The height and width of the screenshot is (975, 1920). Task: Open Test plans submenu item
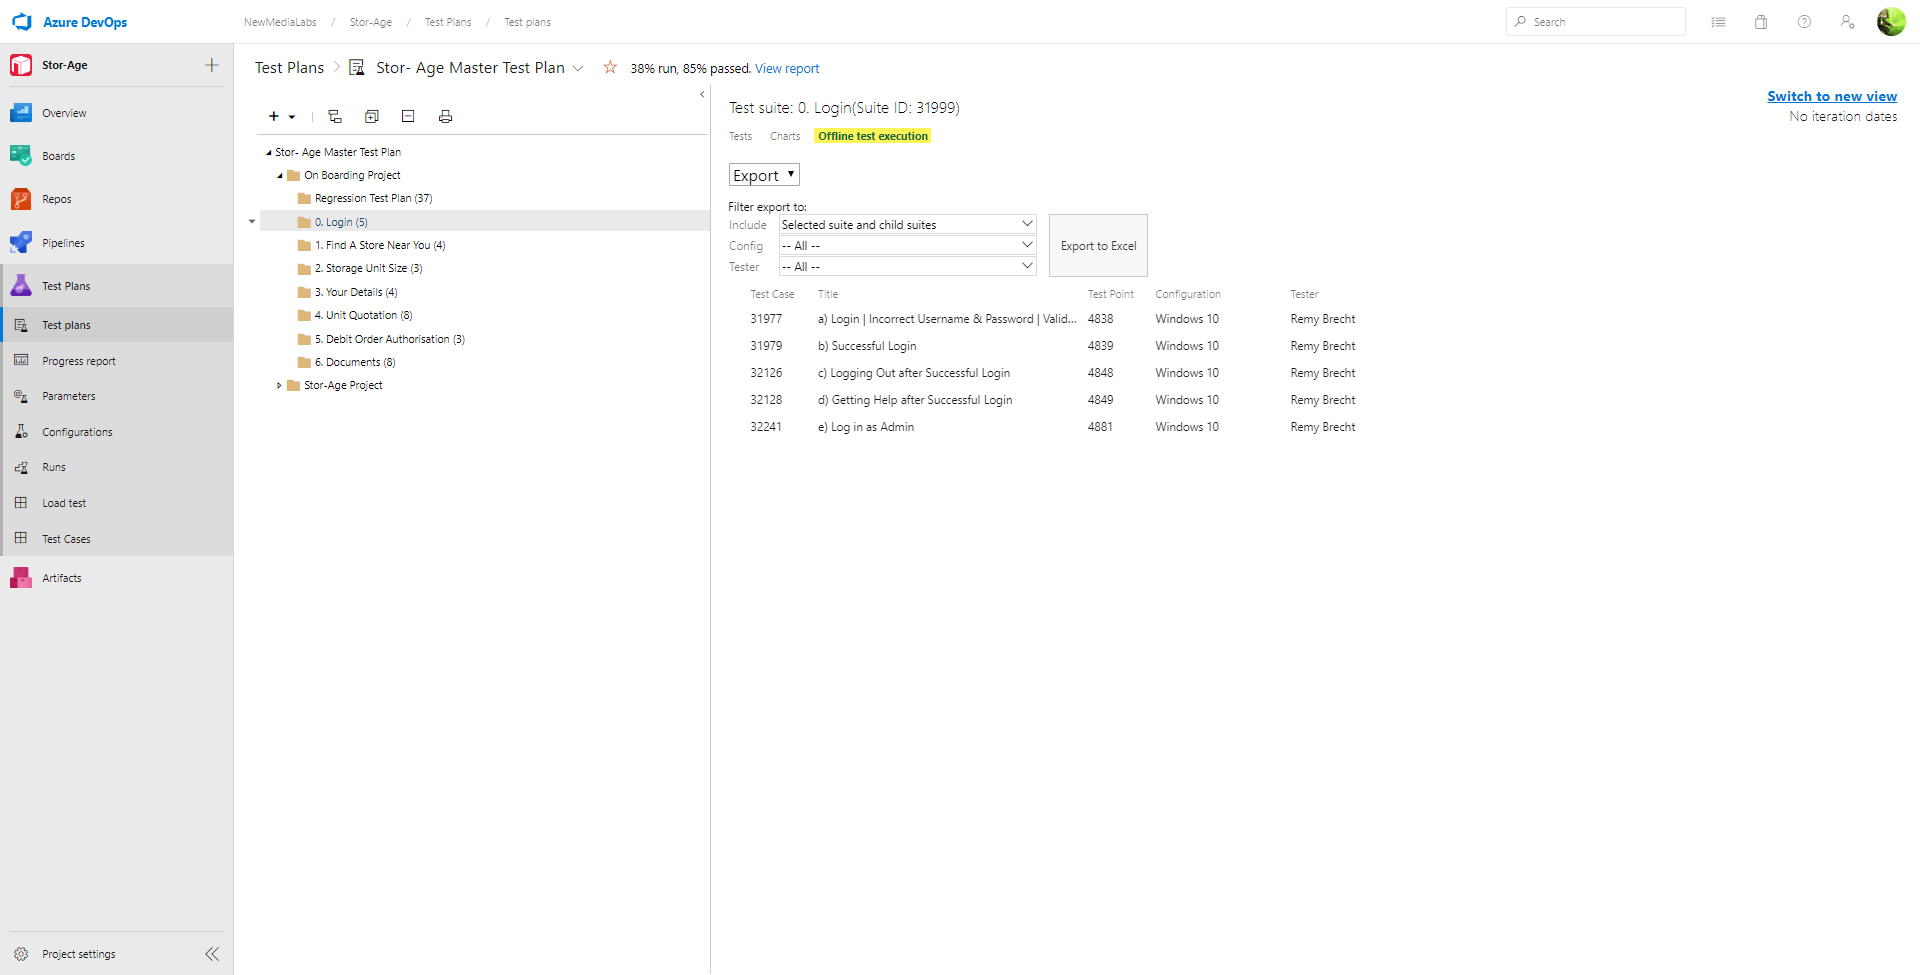click(116, 325)
